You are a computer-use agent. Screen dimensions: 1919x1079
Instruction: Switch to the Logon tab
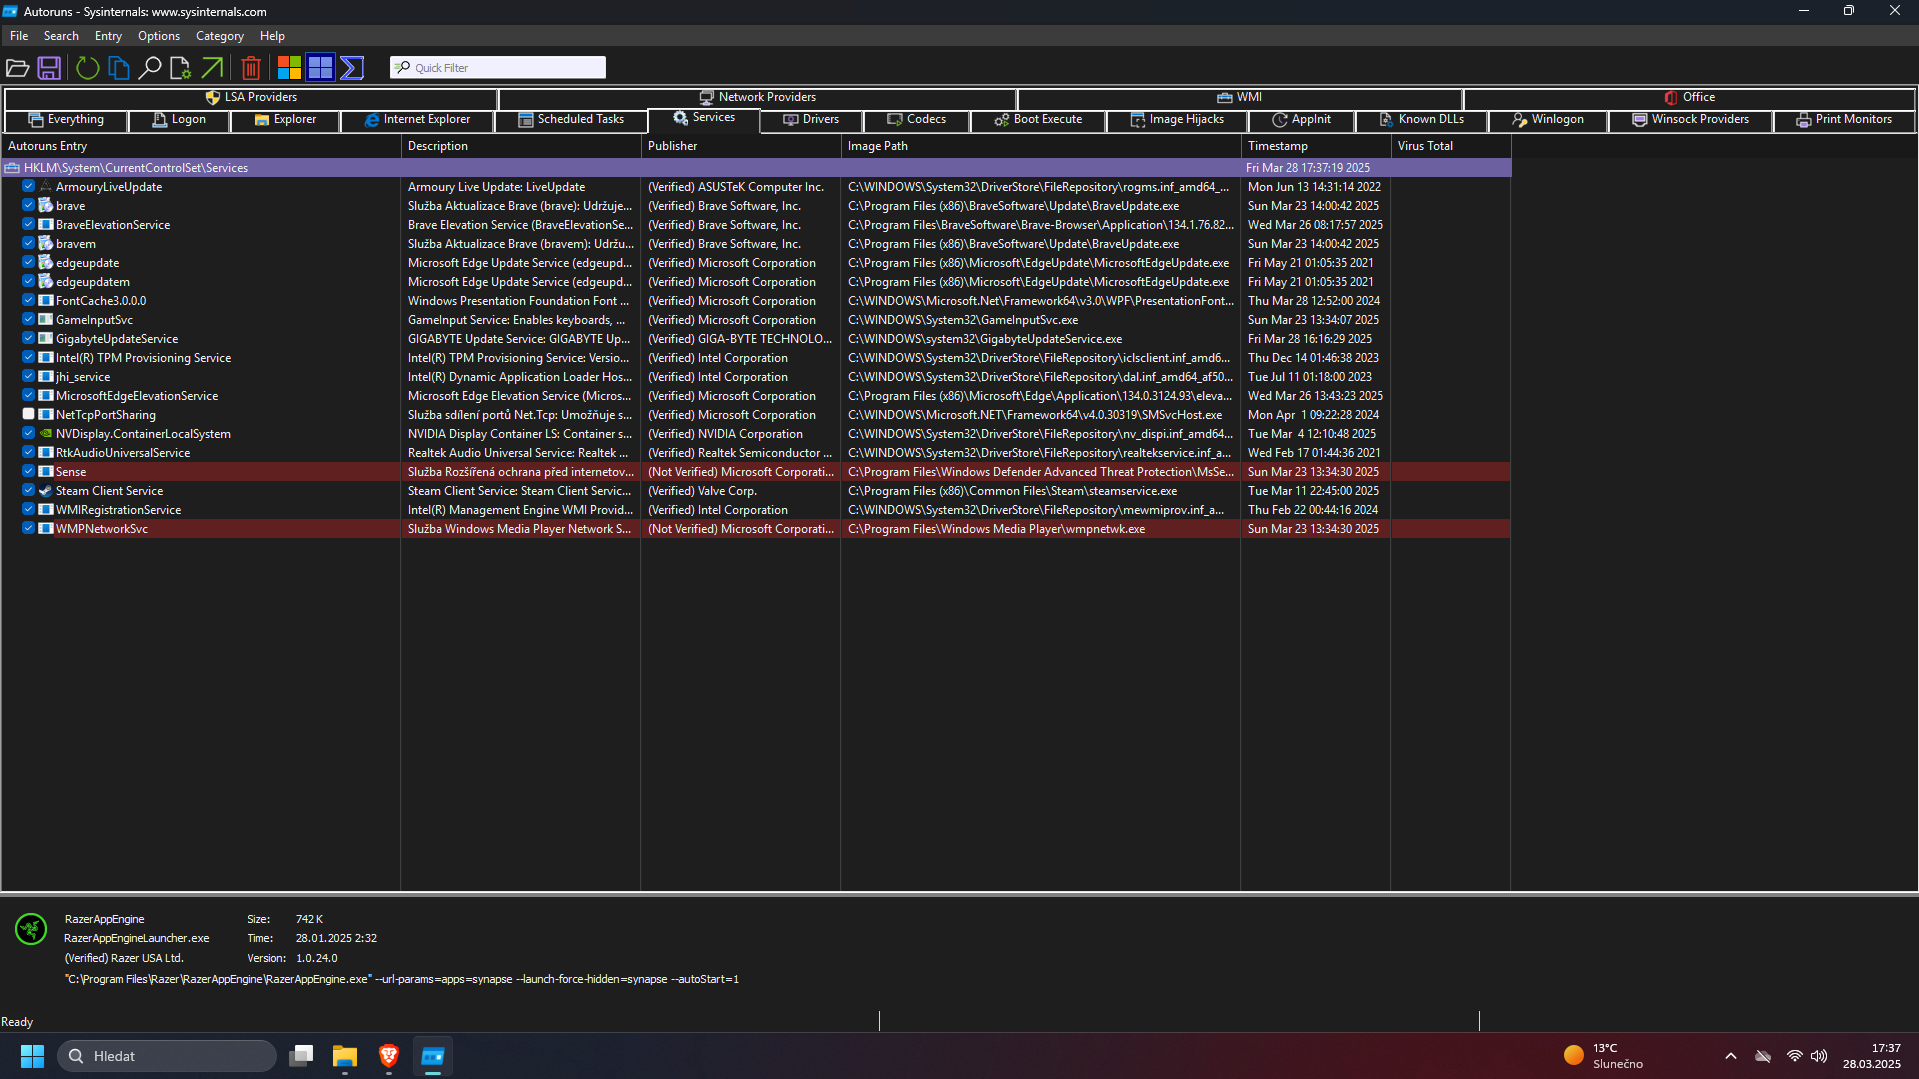coord(179,120)
